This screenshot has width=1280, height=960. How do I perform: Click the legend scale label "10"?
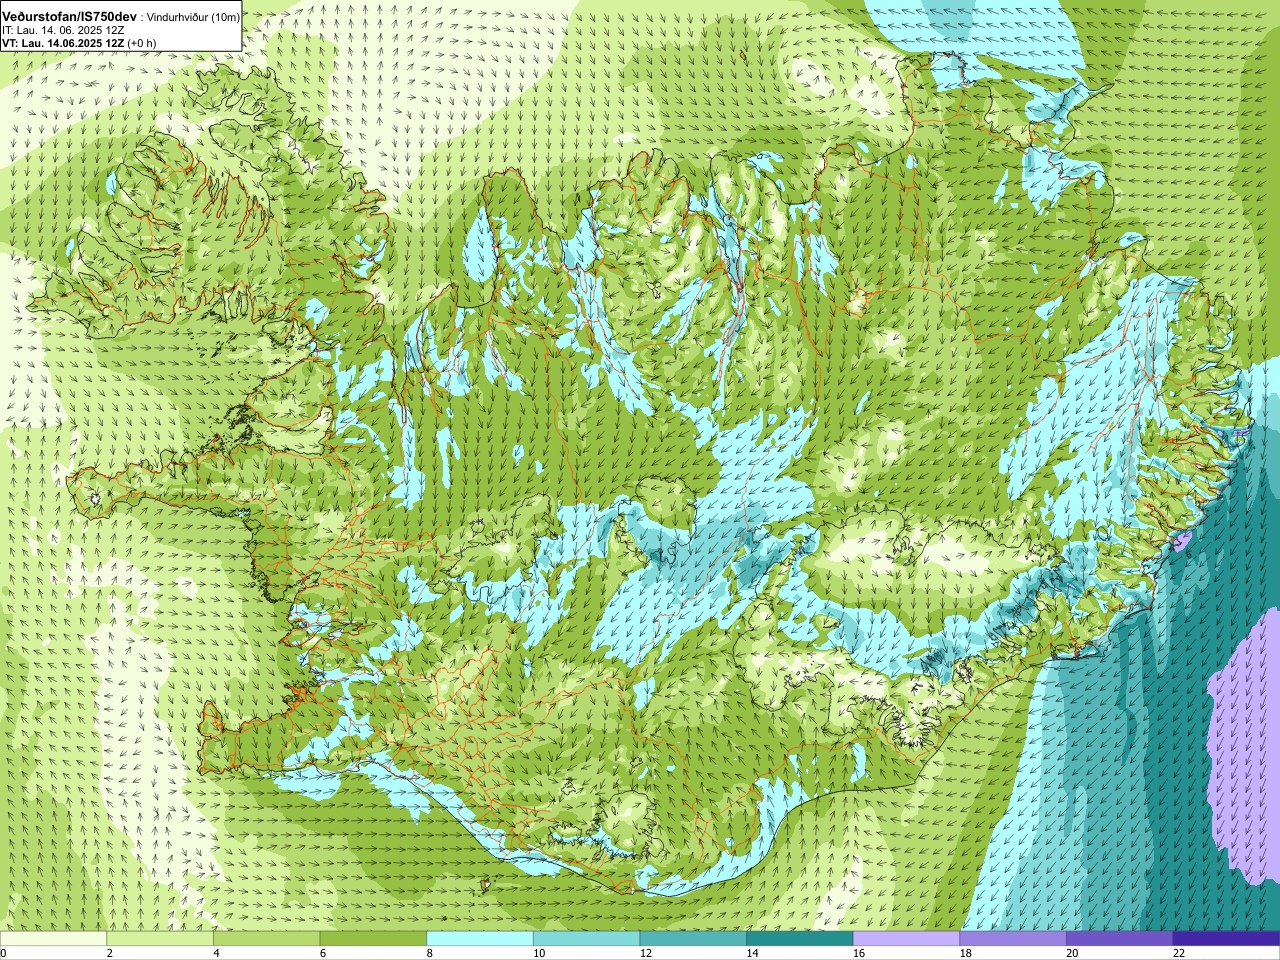tap(538, 953)
